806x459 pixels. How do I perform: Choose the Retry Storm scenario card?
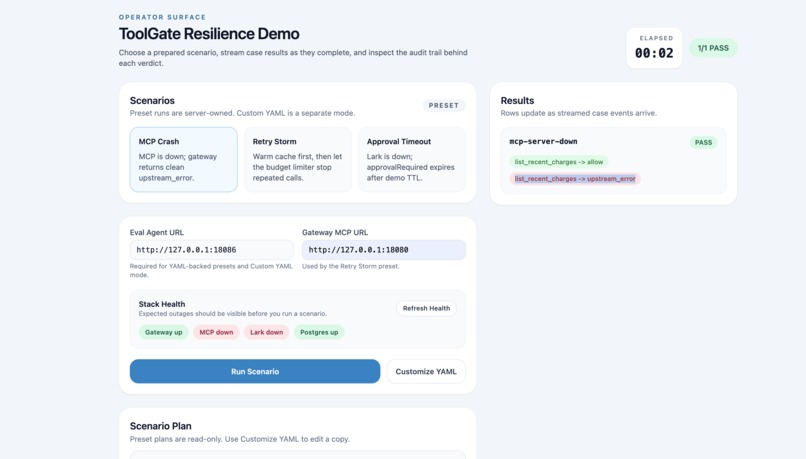pyautogui.click(x=298, y=159)
